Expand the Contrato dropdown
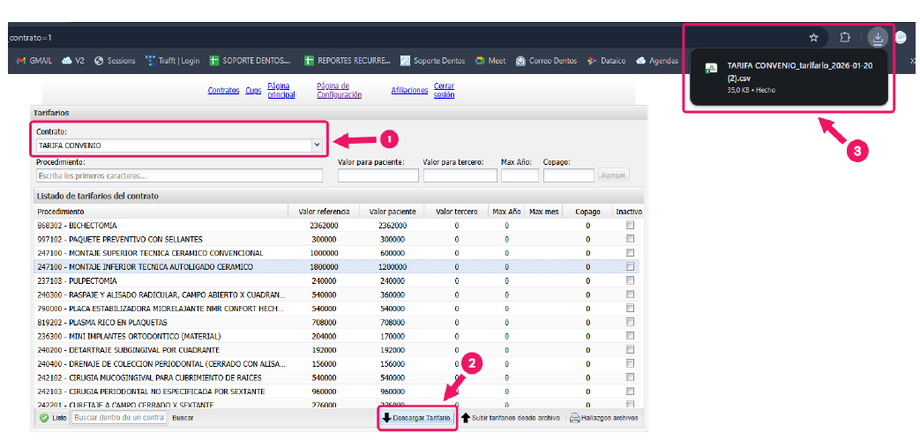920x440 pixels. point(317,145)
